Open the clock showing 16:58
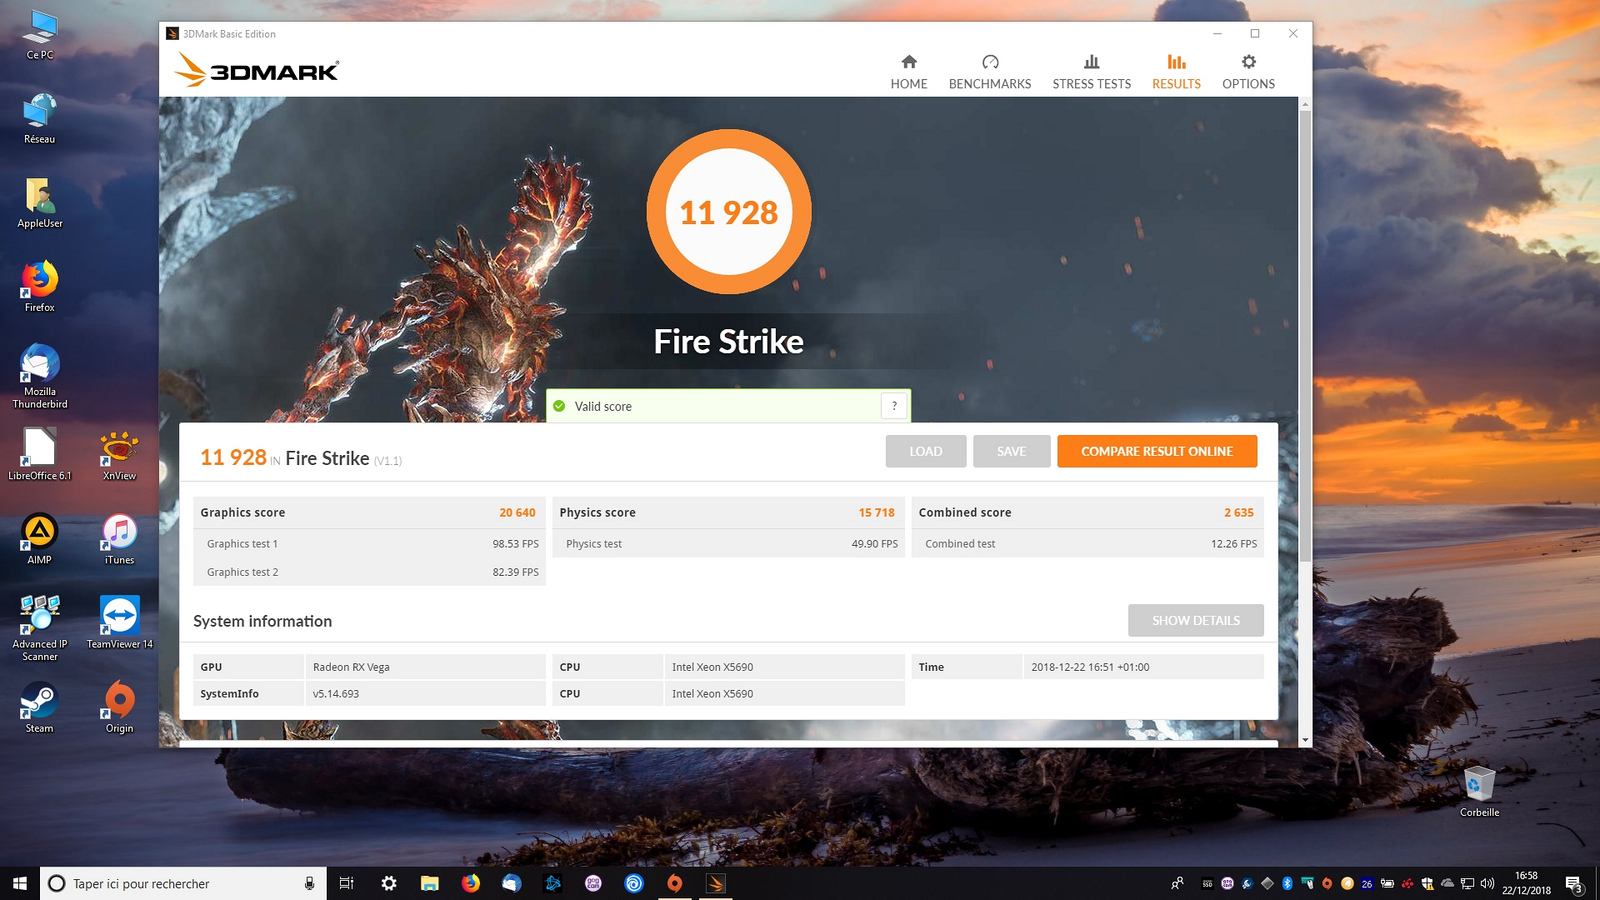This screenshot has height=900, width=1600. point(1526,883)
